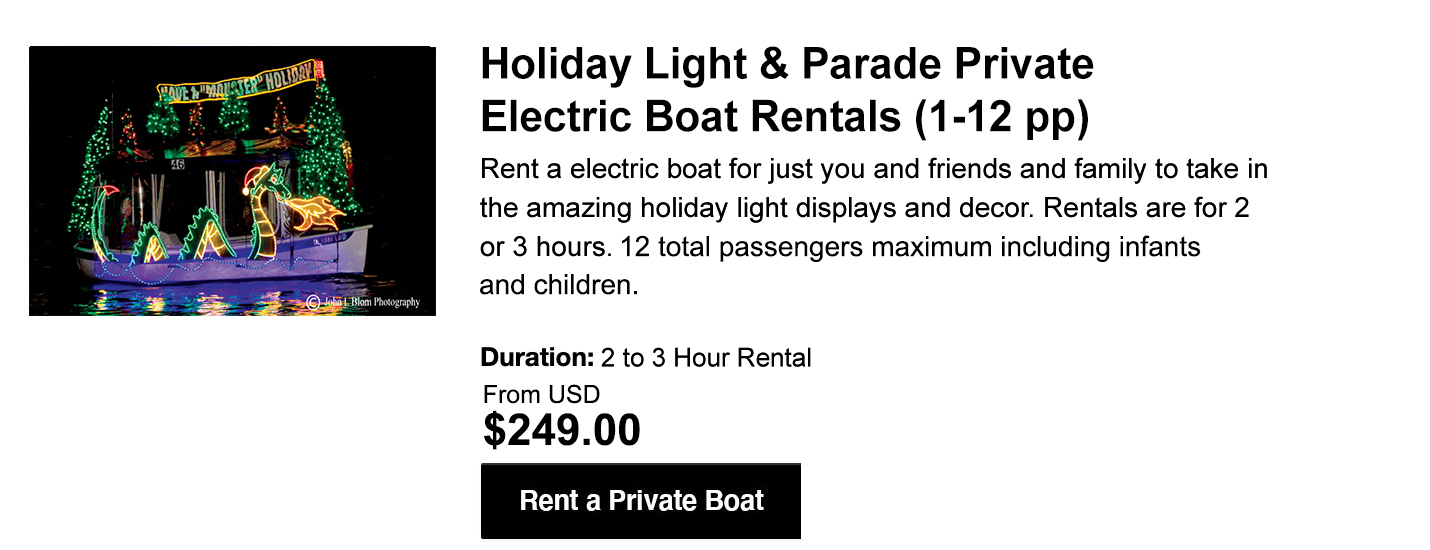Image resolution: width=1430 pixels, height=550 pixels.
Task: Click the 'and children.' text line
Action: pos(559,285)
